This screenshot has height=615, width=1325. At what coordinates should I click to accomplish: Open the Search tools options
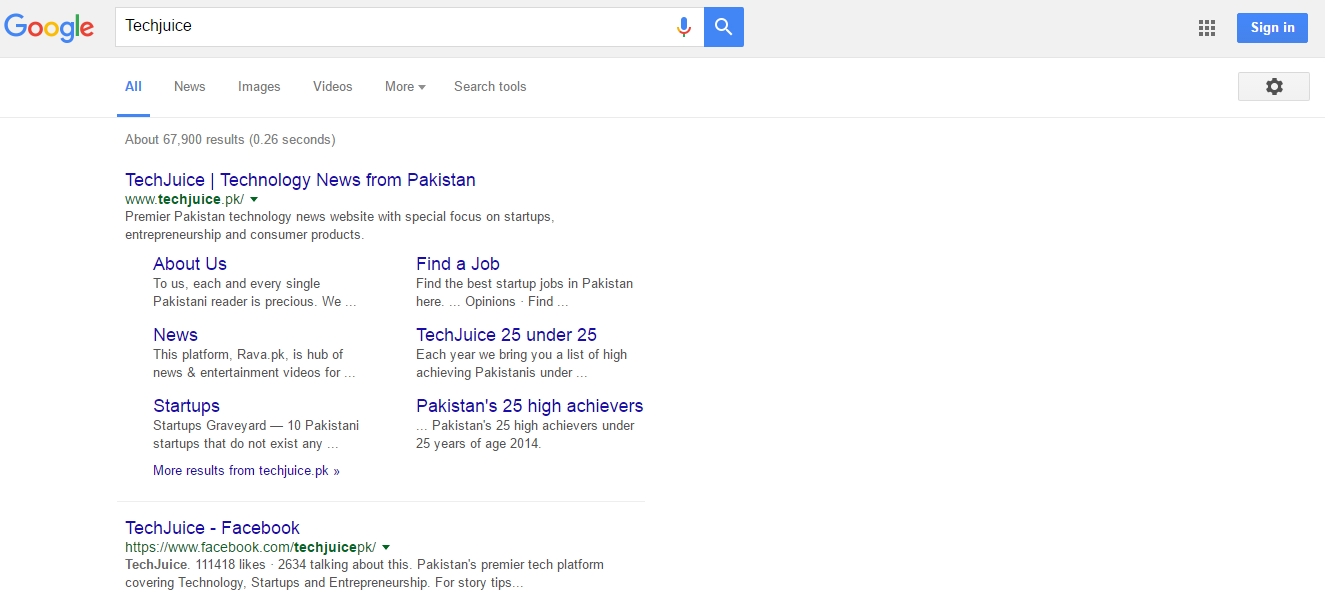(490, 86)
